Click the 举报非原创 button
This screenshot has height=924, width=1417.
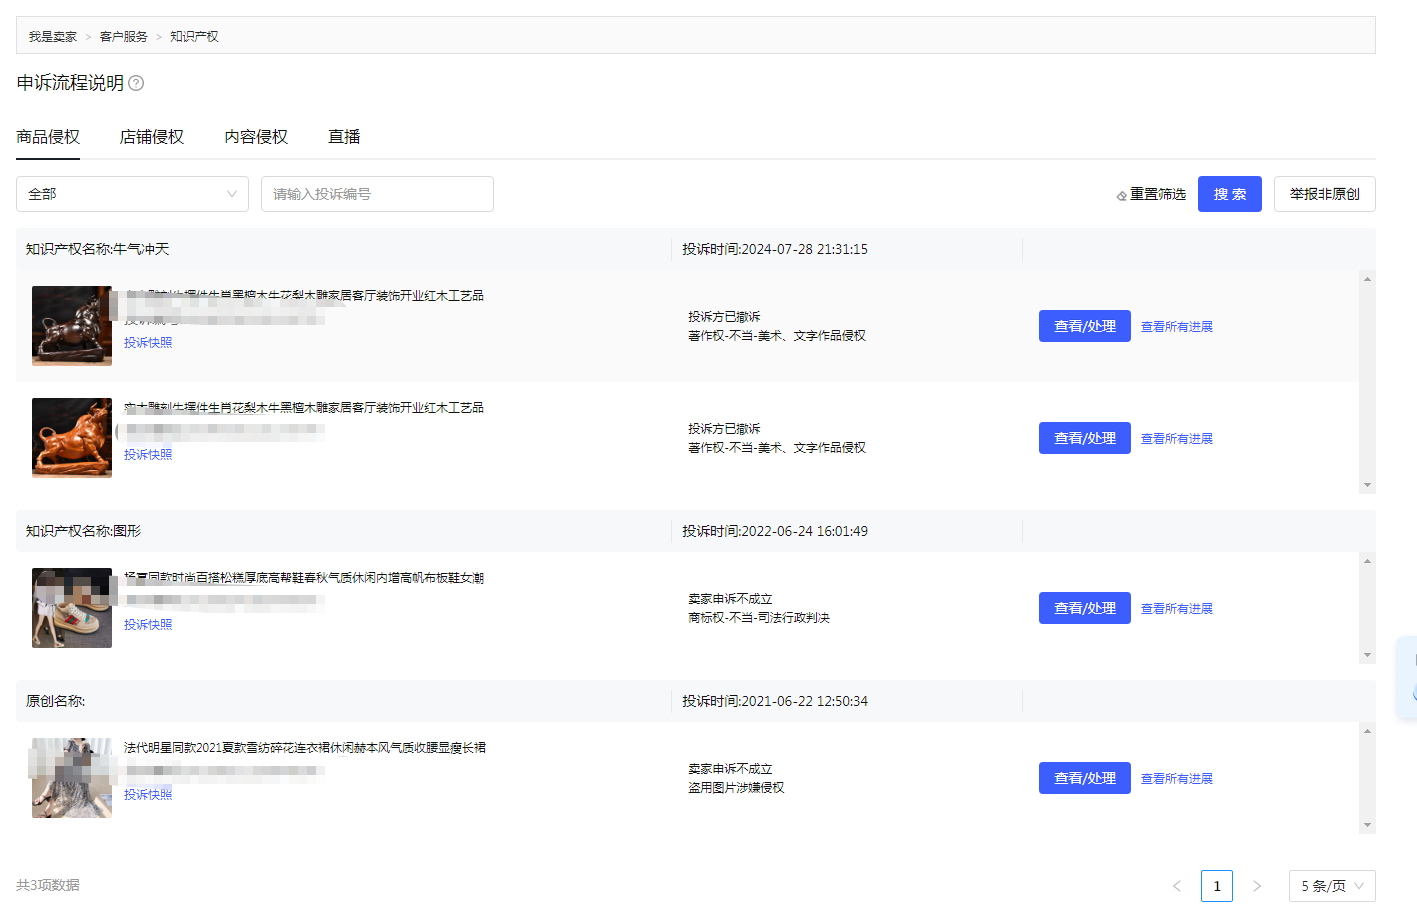click(x=1325, y=194)
